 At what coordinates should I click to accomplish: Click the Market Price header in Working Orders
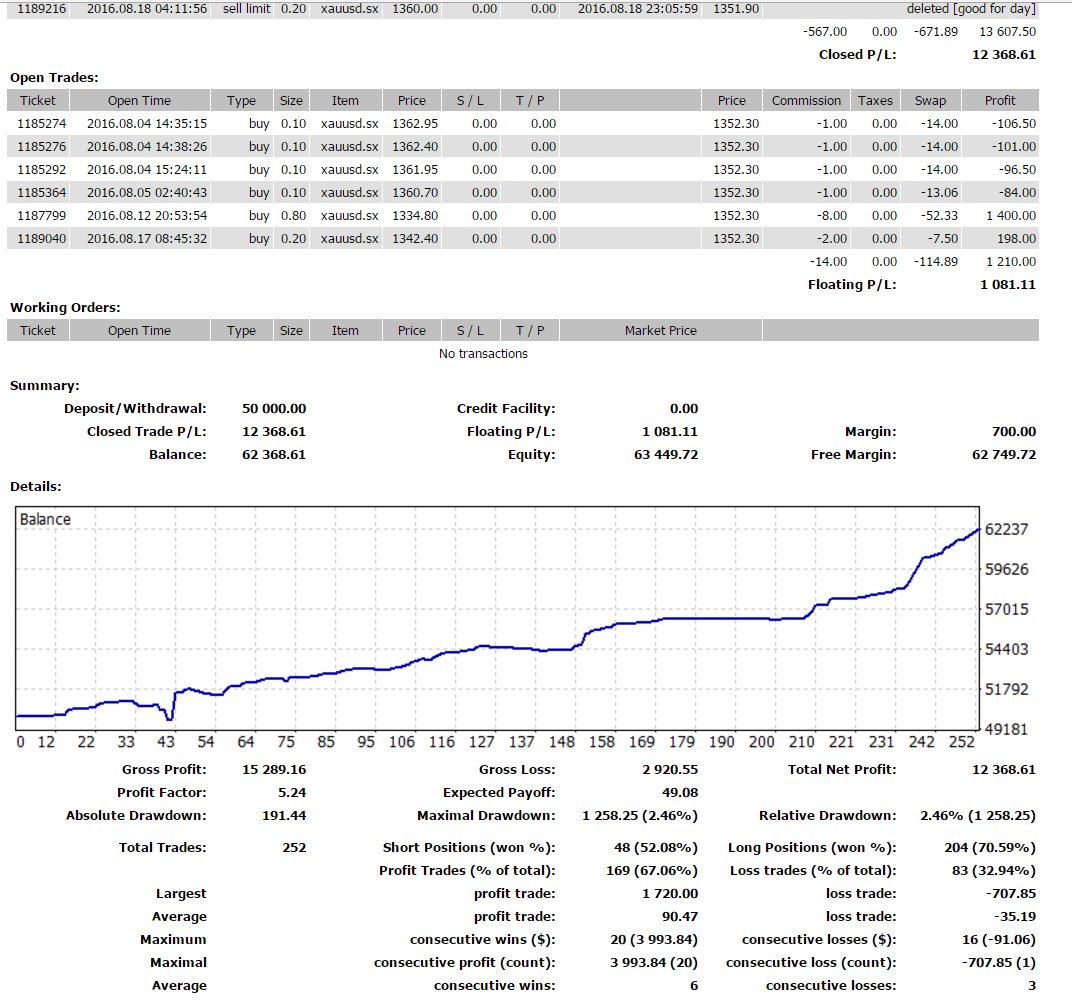point(660,331)
